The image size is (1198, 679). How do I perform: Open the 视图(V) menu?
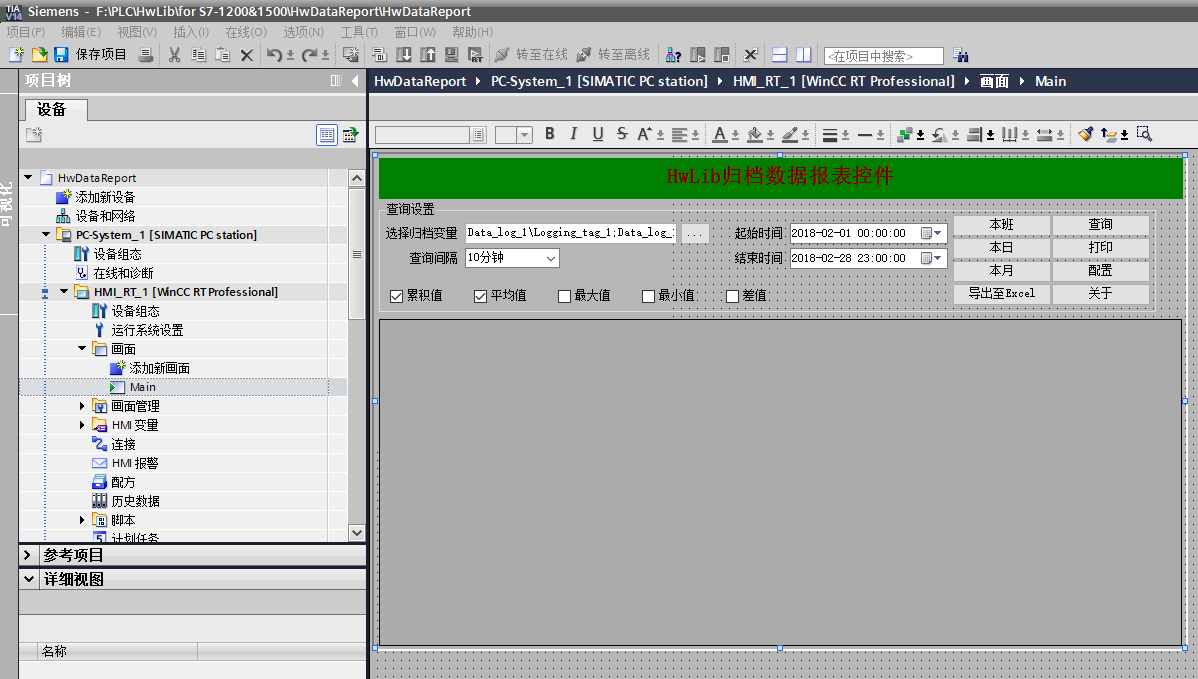point(137,32)
